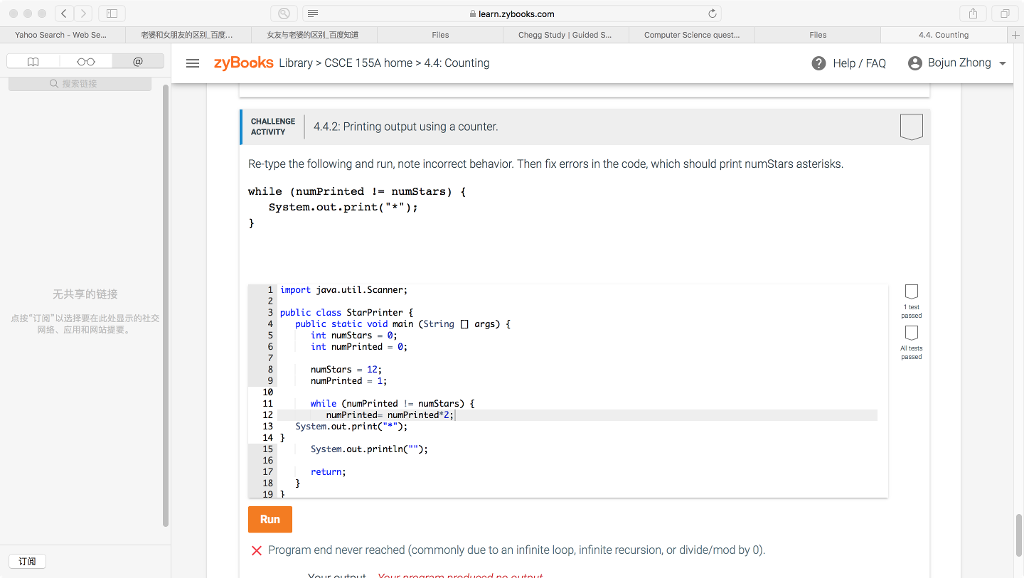Open Help / FAQ
The width and height of the screenshot is (1024, 578).
tap(848, 63)
